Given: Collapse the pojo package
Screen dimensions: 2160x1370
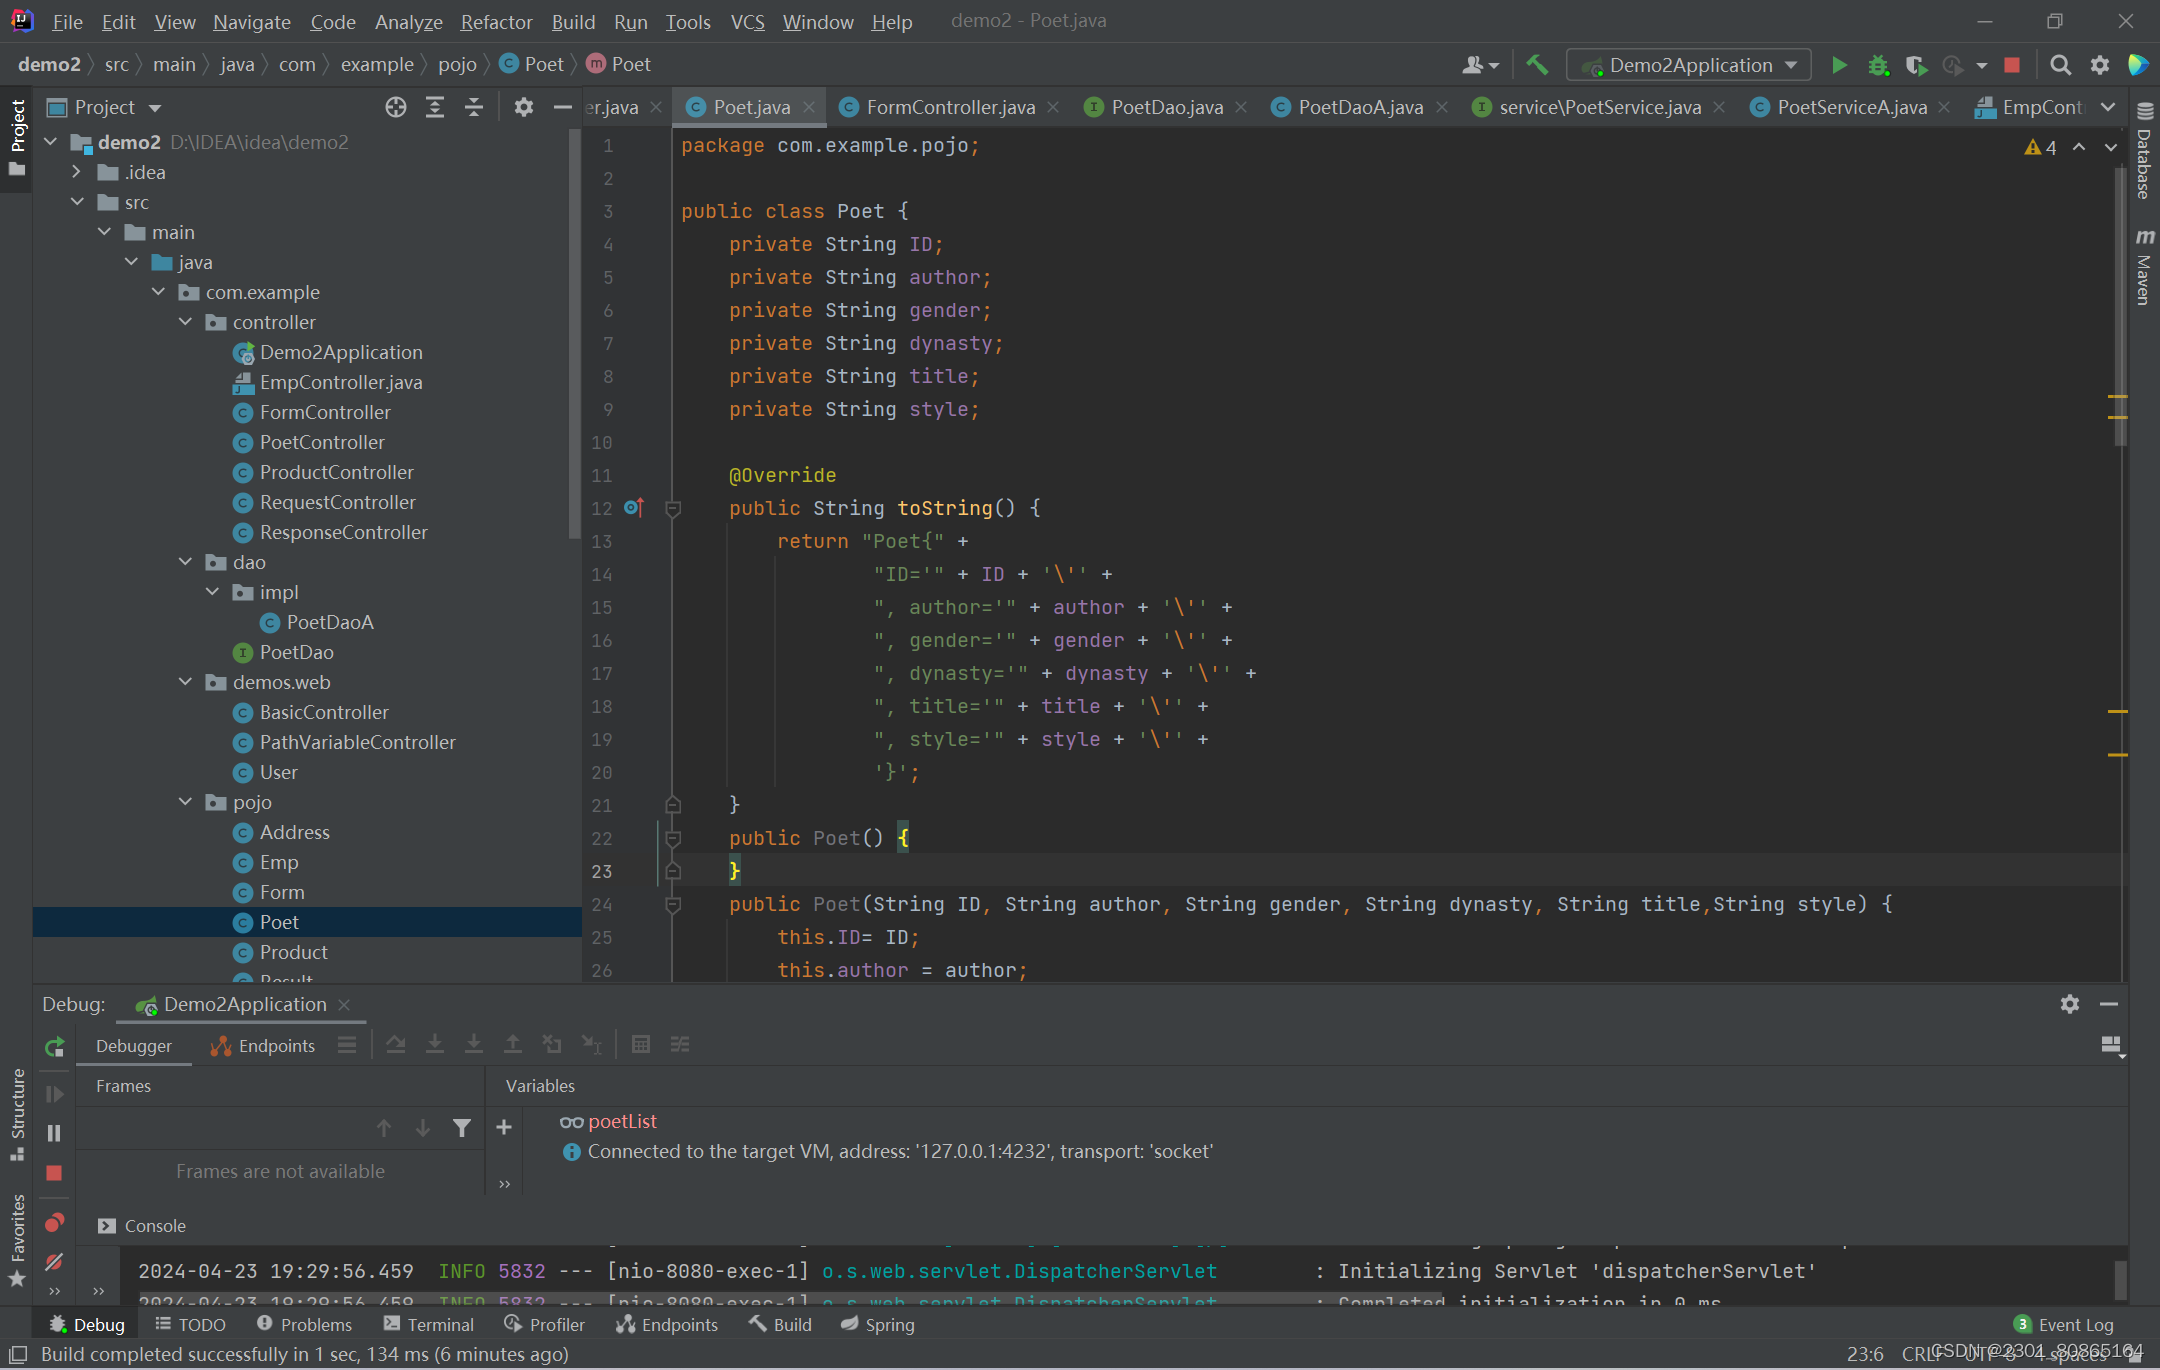Looking at the screenshot, I should click(x=185, y=802).
